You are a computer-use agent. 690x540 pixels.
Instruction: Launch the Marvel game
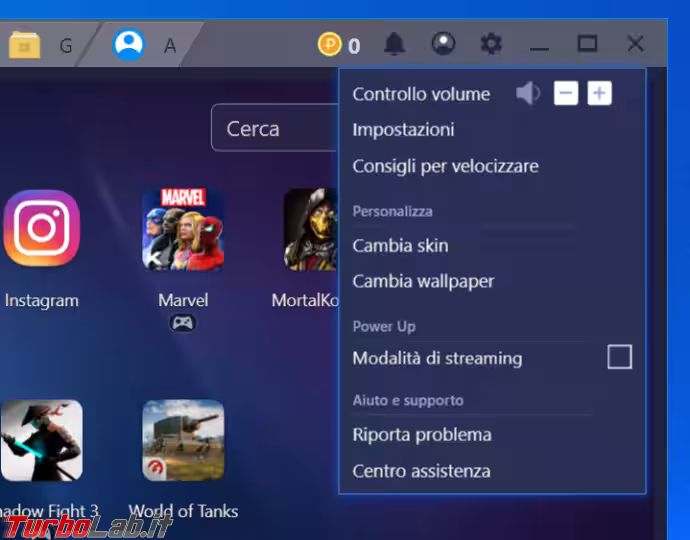(183, 229)
